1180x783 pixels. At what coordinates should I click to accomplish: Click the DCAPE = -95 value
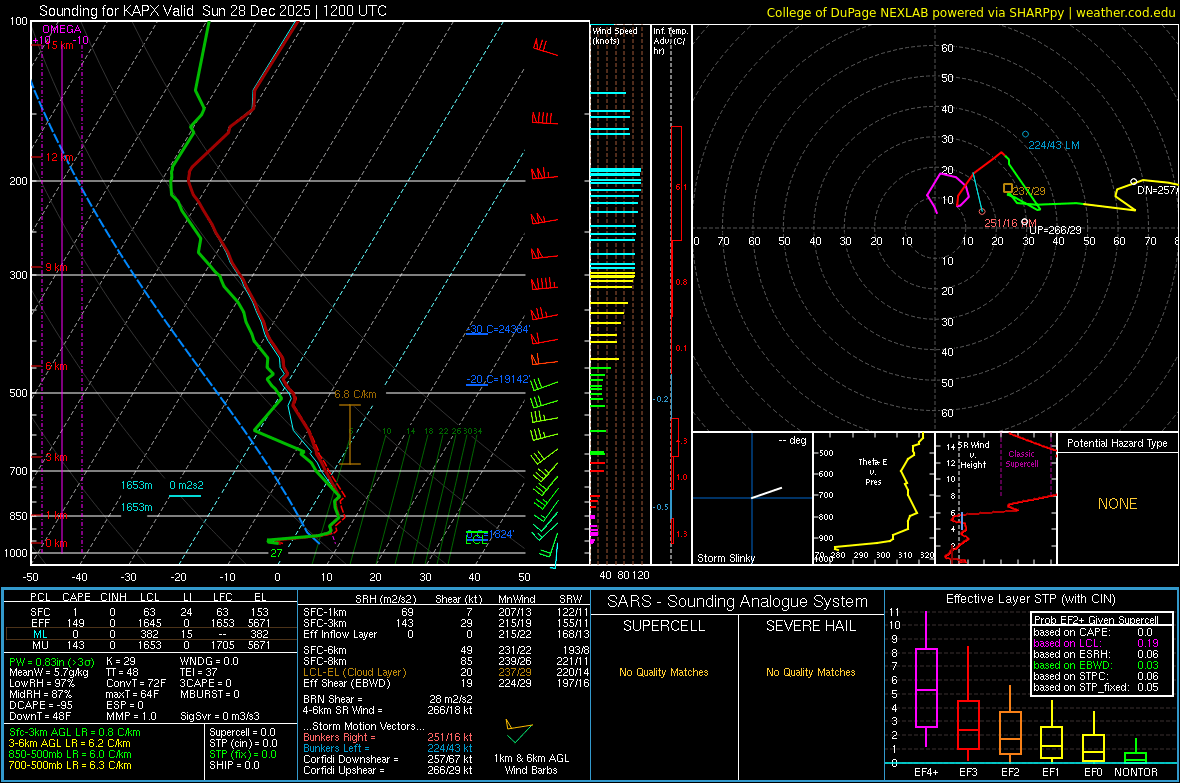pyautogui.click(x=40, y=705)
